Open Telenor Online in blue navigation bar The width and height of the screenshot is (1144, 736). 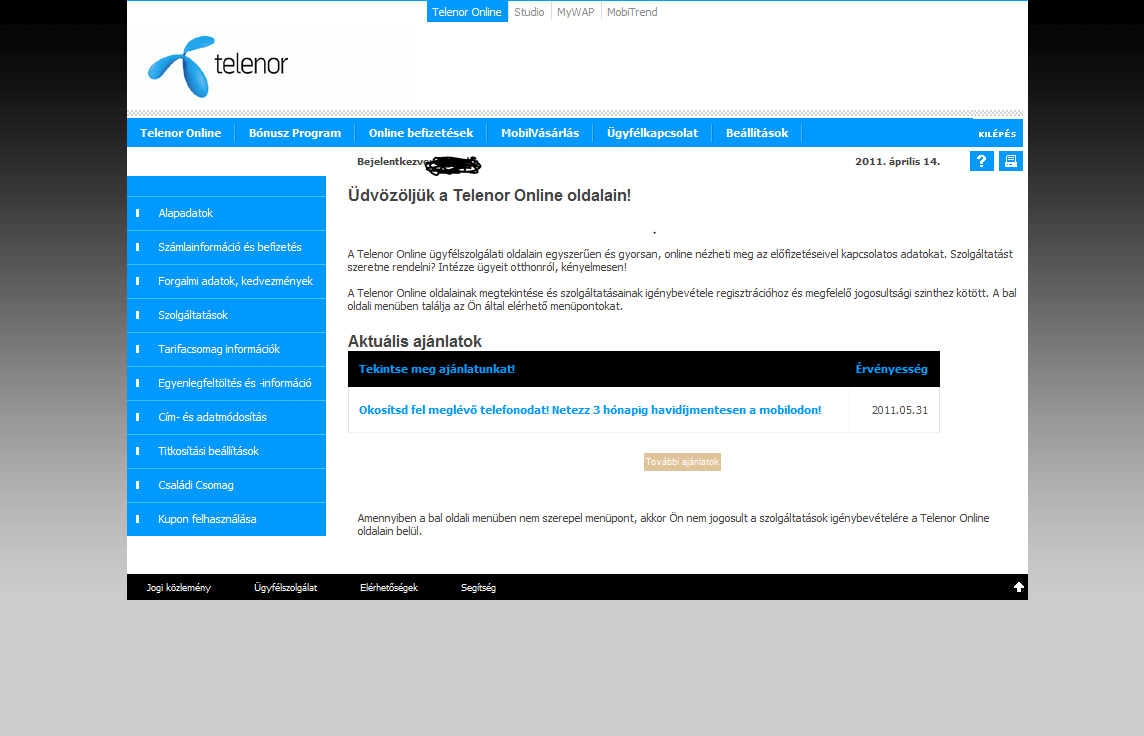pyautogui.click(x=180, y=133)
